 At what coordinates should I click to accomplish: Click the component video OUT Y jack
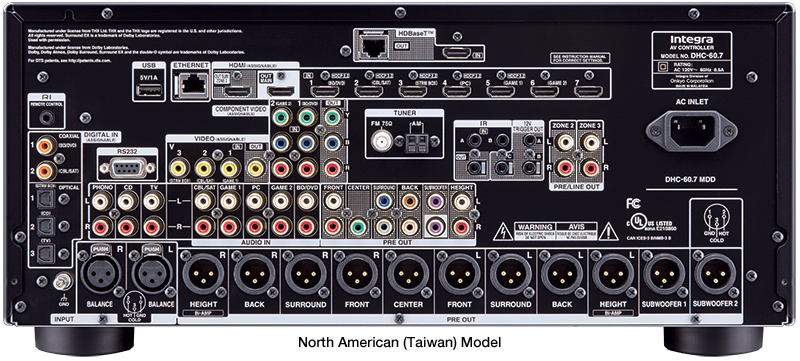333,117
